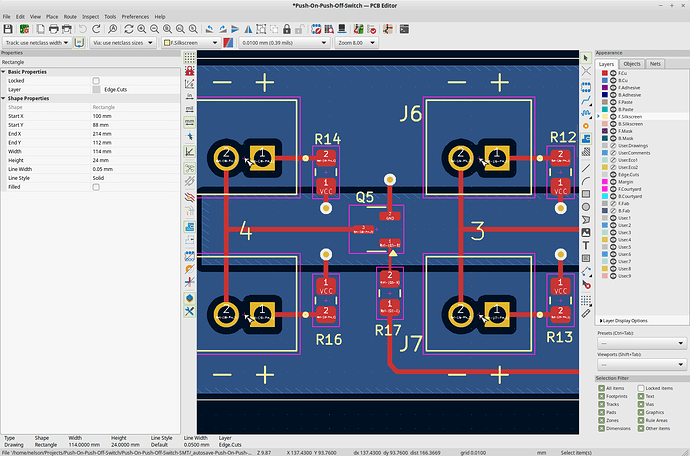Select the arrow selection tool
This screenshot has width=690, height=456.
(x=586, y=58)
